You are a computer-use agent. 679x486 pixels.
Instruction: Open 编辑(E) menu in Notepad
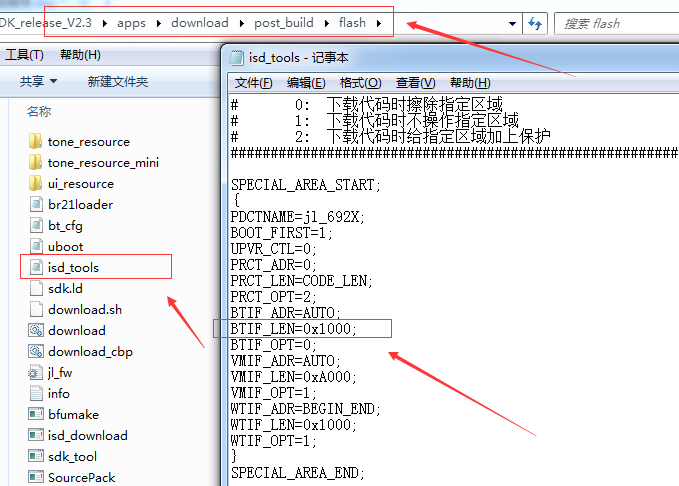tap(306, 83)
